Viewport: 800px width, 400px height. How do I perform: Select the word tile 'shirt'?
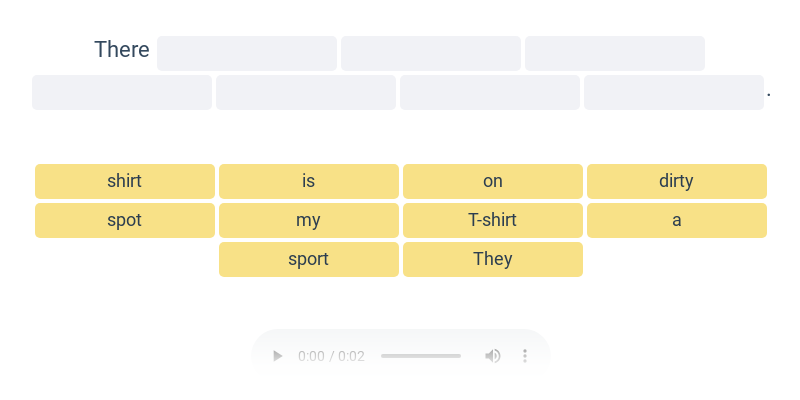[x=125, y=181]
